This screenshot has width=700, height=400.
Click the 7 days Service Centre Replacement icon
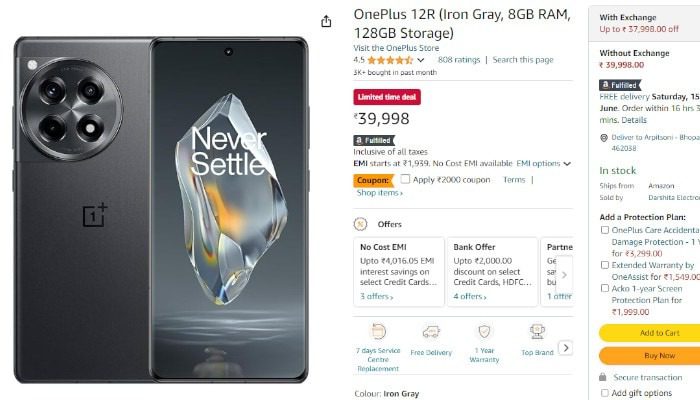click(378, 331)
